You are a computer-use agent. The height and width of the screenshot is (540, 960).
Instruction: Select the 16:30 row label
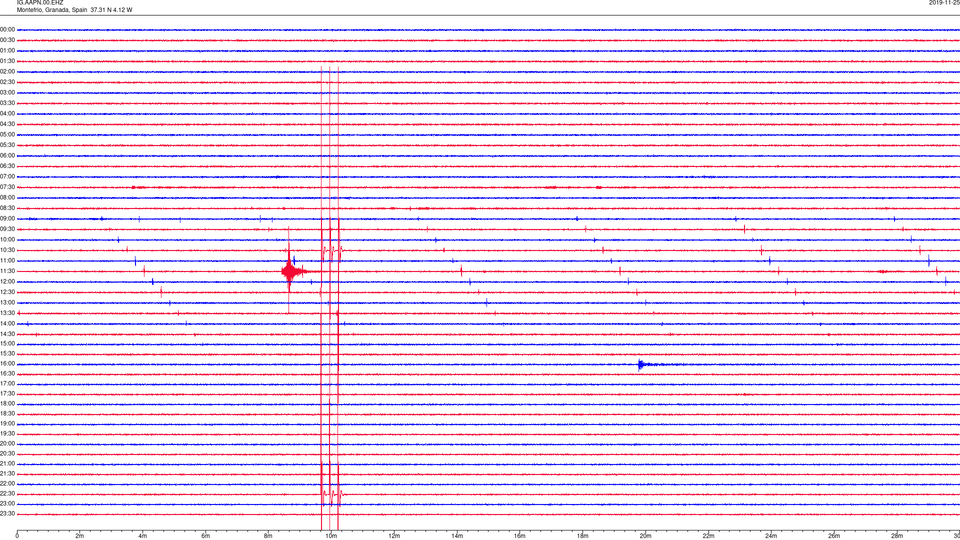click(x=7, y=373)
